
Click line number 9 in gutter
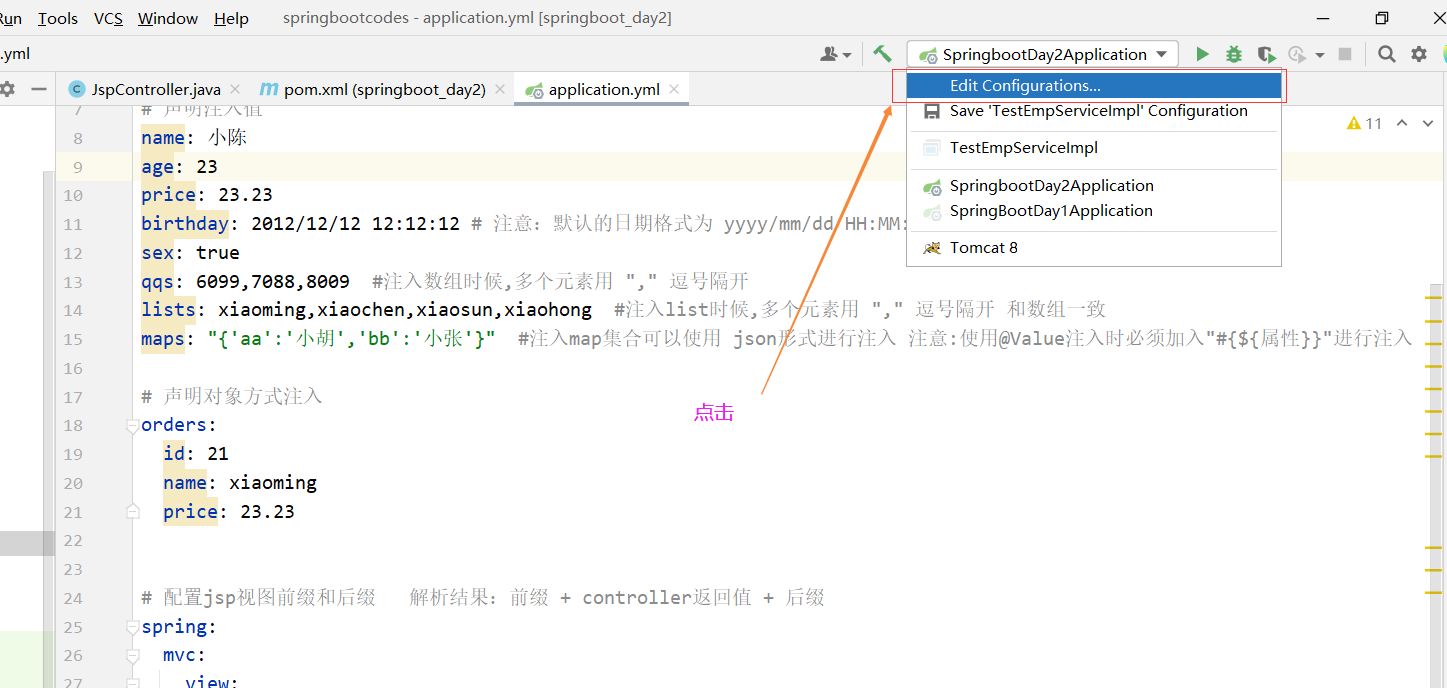(x=78, y=167)
